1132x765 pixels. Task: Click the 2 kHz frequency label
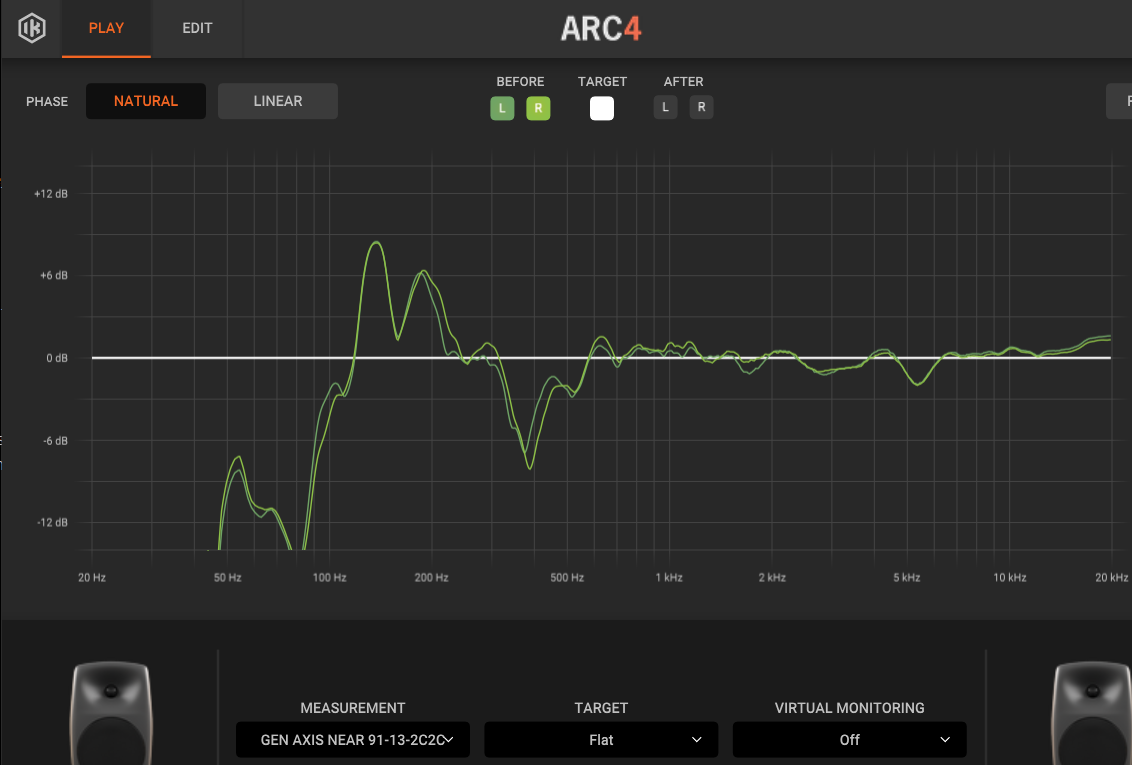click(x=772, y=577)
